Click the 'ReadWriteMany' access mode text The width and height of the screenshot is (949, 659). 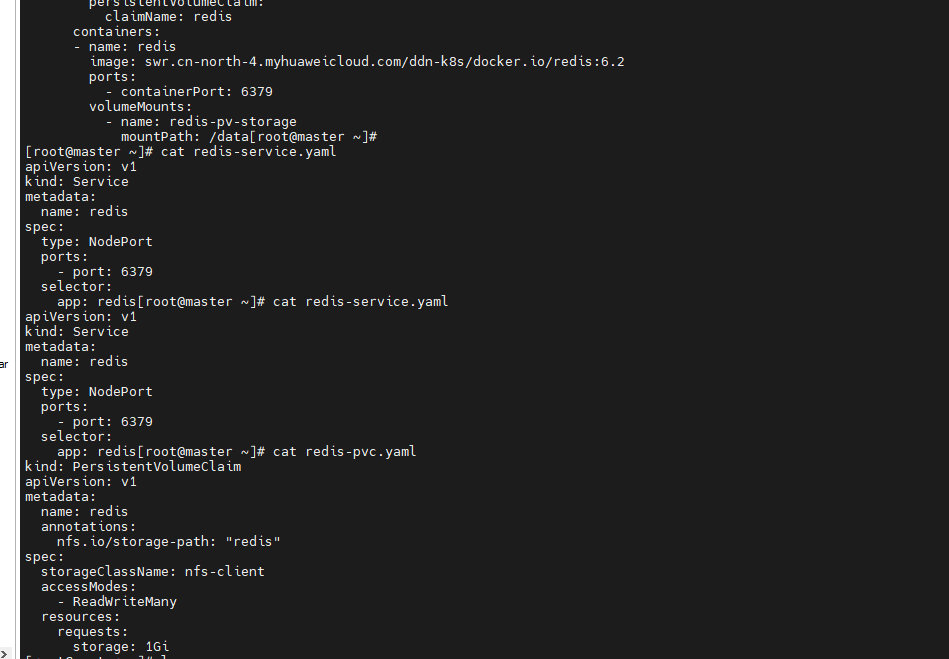[124, 601]
